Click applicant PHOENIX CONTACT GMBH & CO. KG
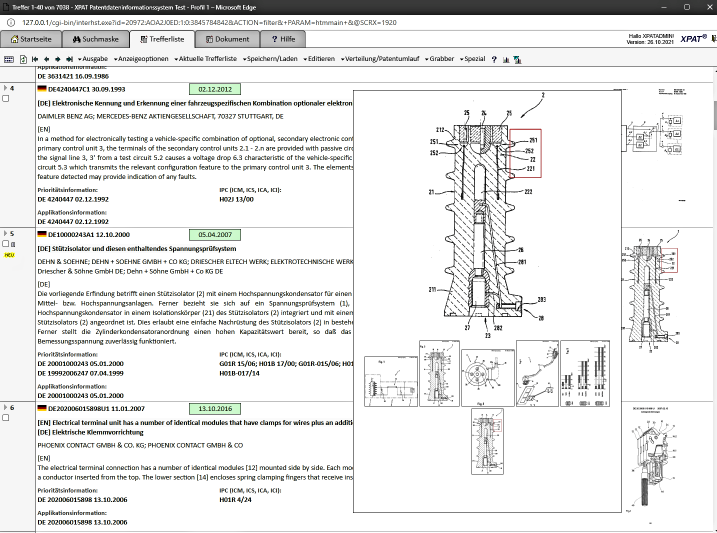The width and height of the screenshot is (717, 533). (x=91, y=445)
